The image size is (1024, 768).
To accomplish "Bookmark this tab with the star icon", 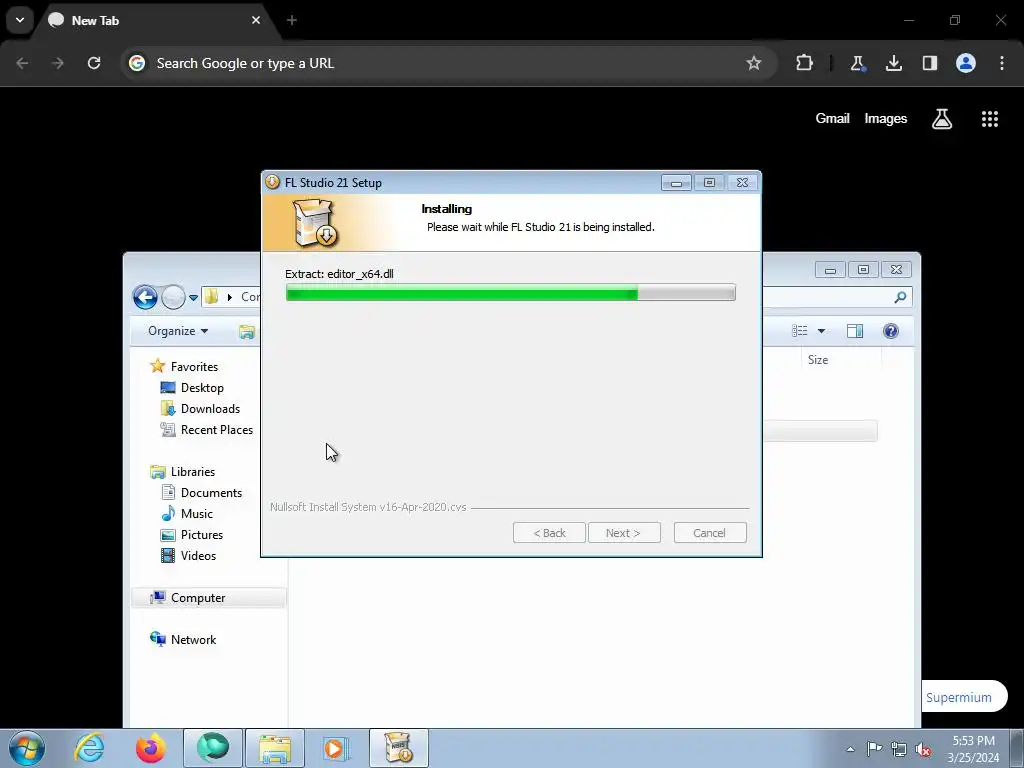I will (x=754, y=63).
